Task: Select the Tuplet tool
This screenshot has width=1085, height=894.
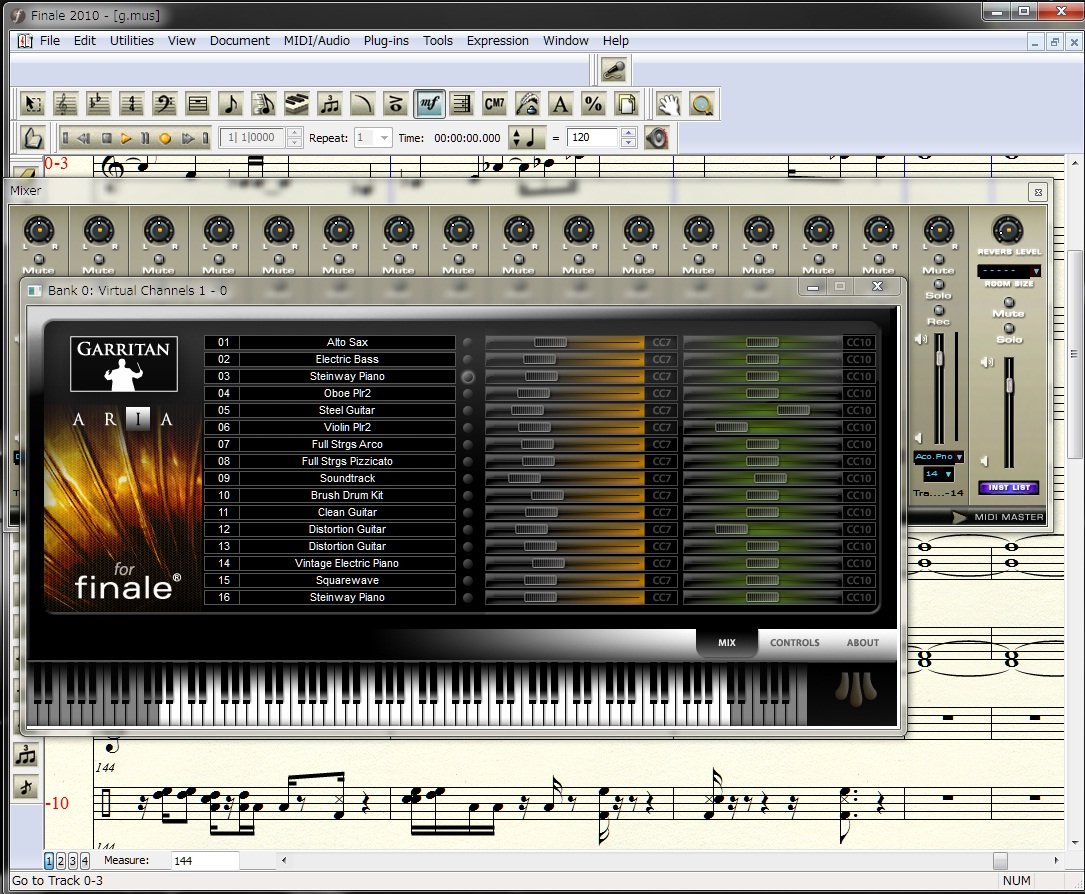Action: (329, 104)
